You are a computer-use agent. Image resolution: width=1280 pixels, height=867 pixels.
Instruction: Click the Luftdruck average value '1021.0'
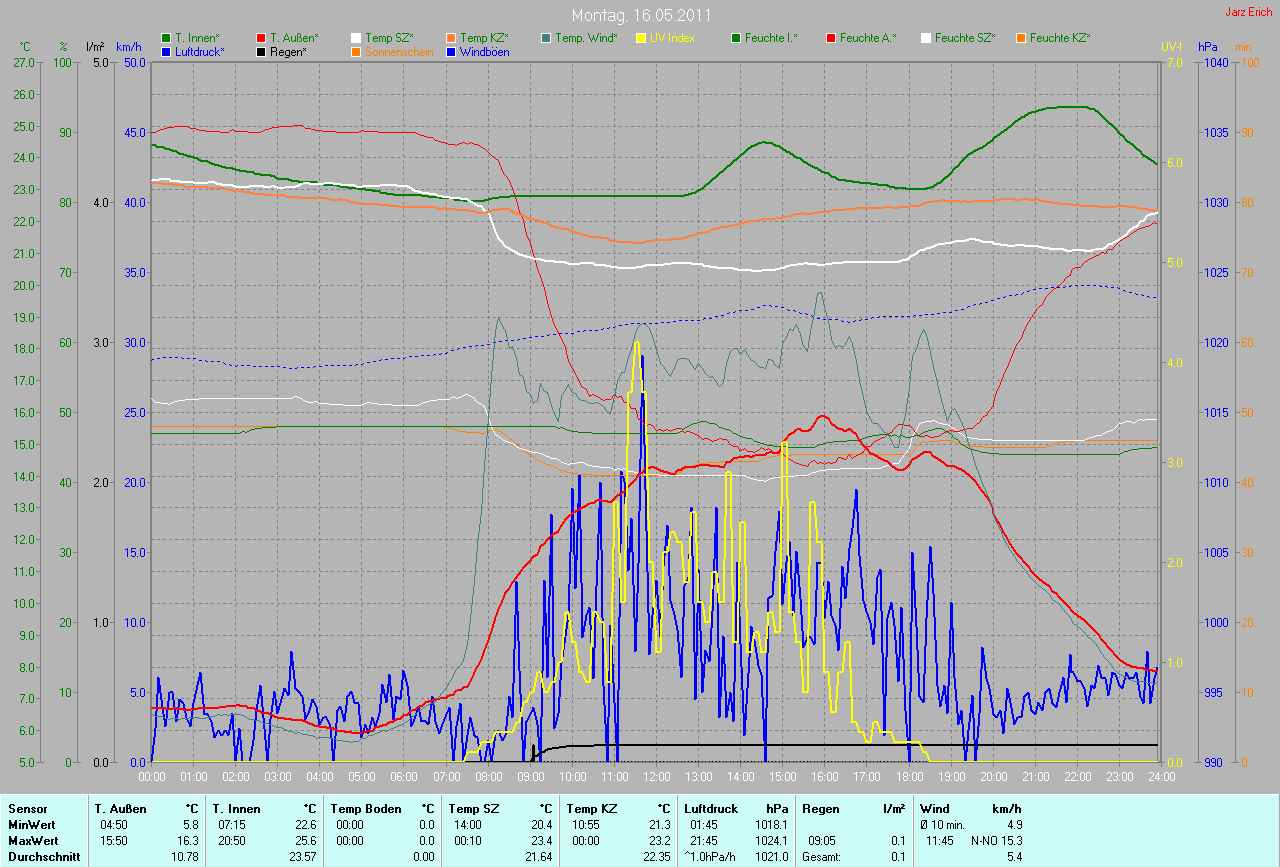tap(770, 857)
